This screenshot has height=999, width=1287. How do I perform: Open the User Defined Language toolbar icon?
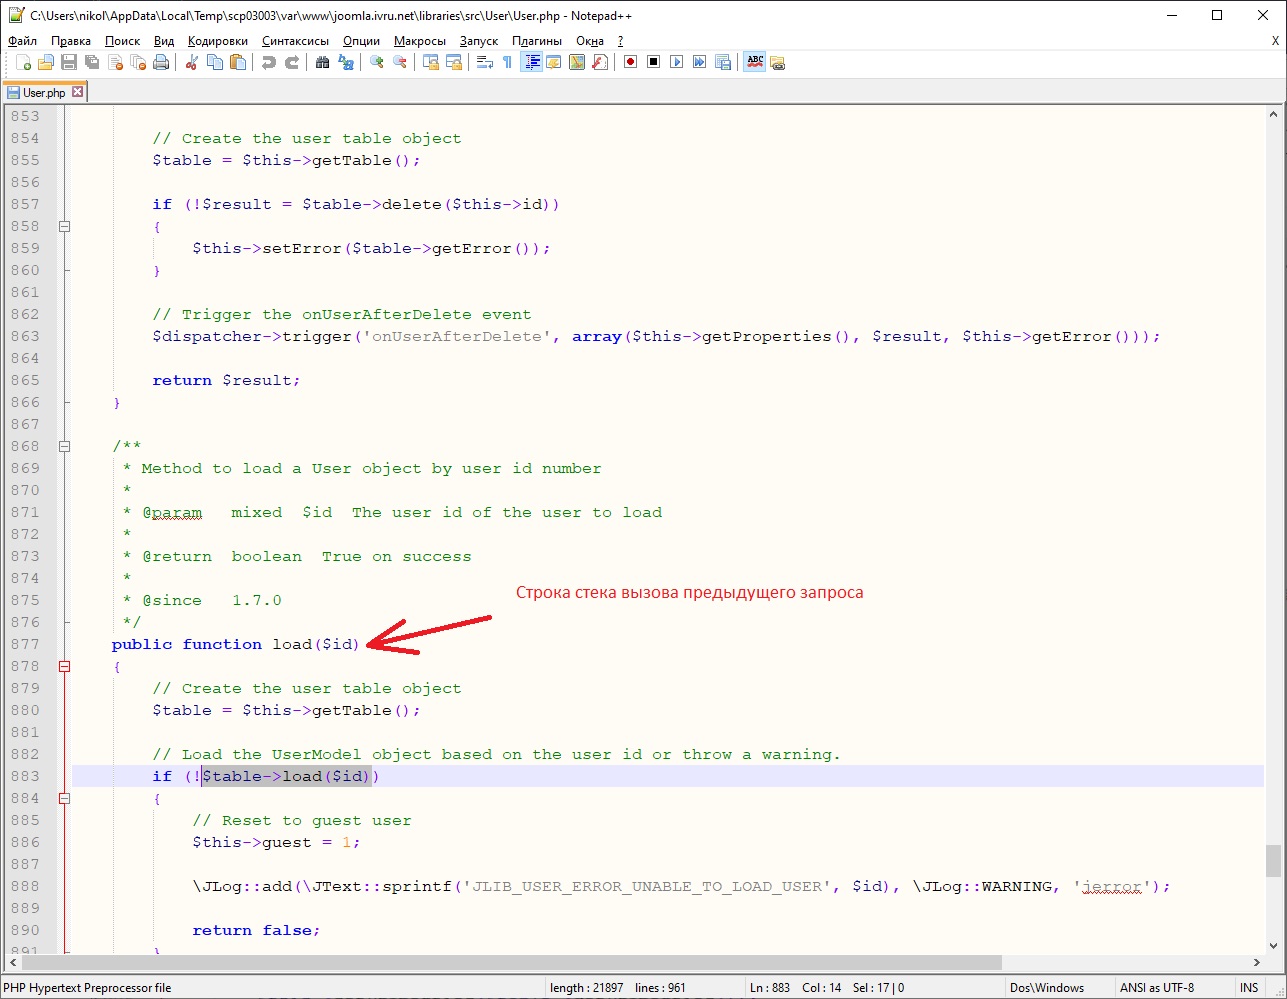pyautogui.click(x=554, y=62)
